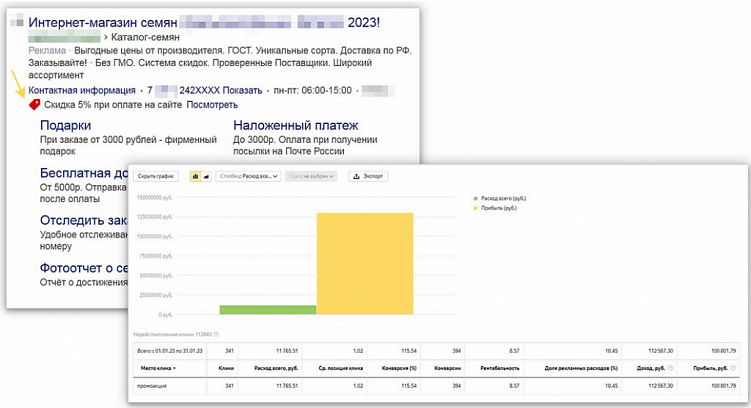Image resolution: width=751 pixels, height=408 pixels.
Task: Click the Конверсия (%) column header
Action: tap(399, 368)
